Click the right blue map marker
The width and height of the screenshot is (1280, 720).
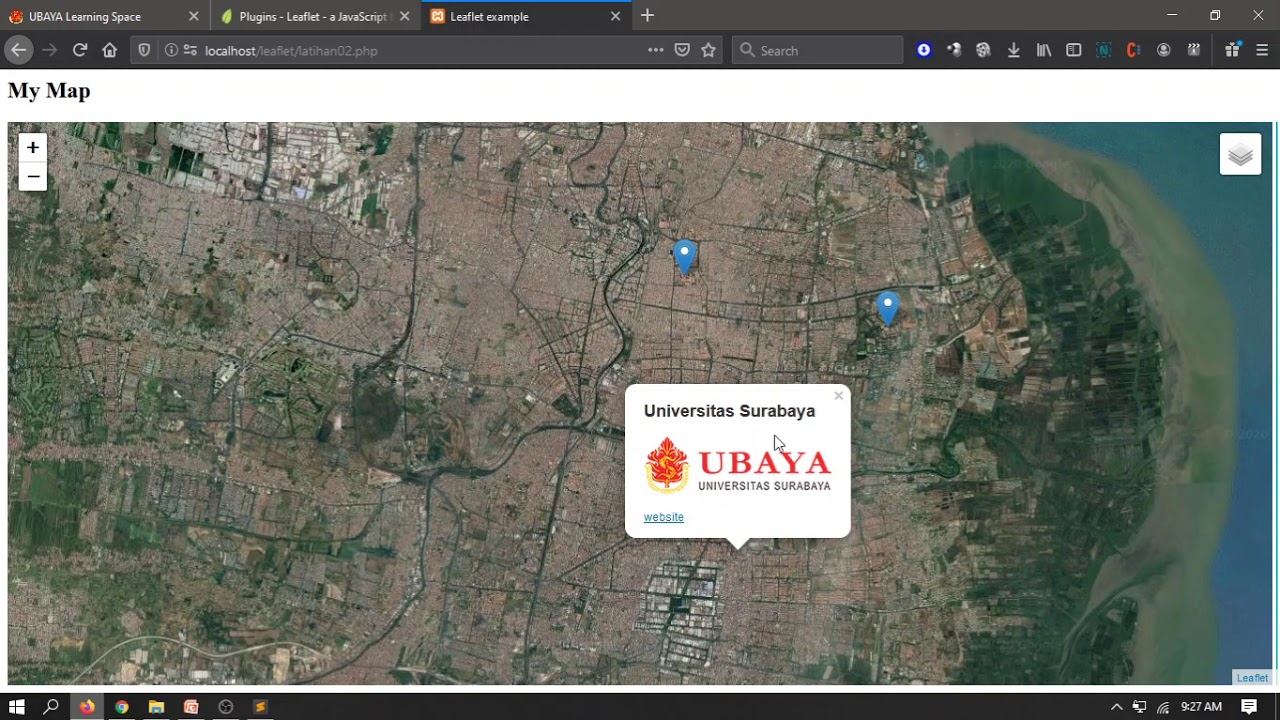(887, 307)
